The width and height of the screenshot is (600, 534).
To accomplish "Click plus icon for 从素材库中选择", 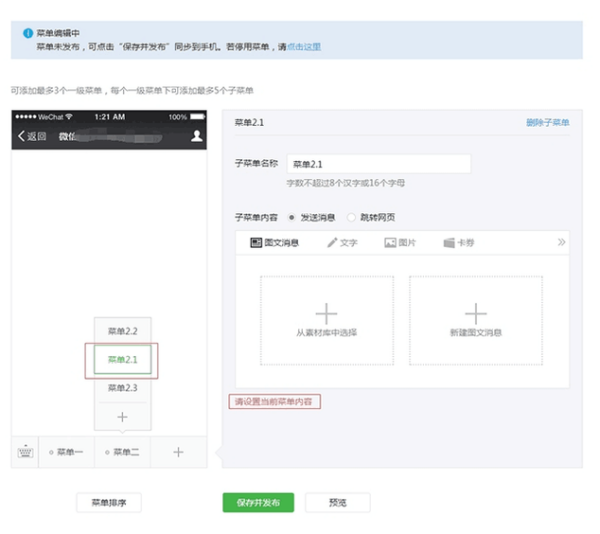I will pyautogui.click(x=326, y=313).
